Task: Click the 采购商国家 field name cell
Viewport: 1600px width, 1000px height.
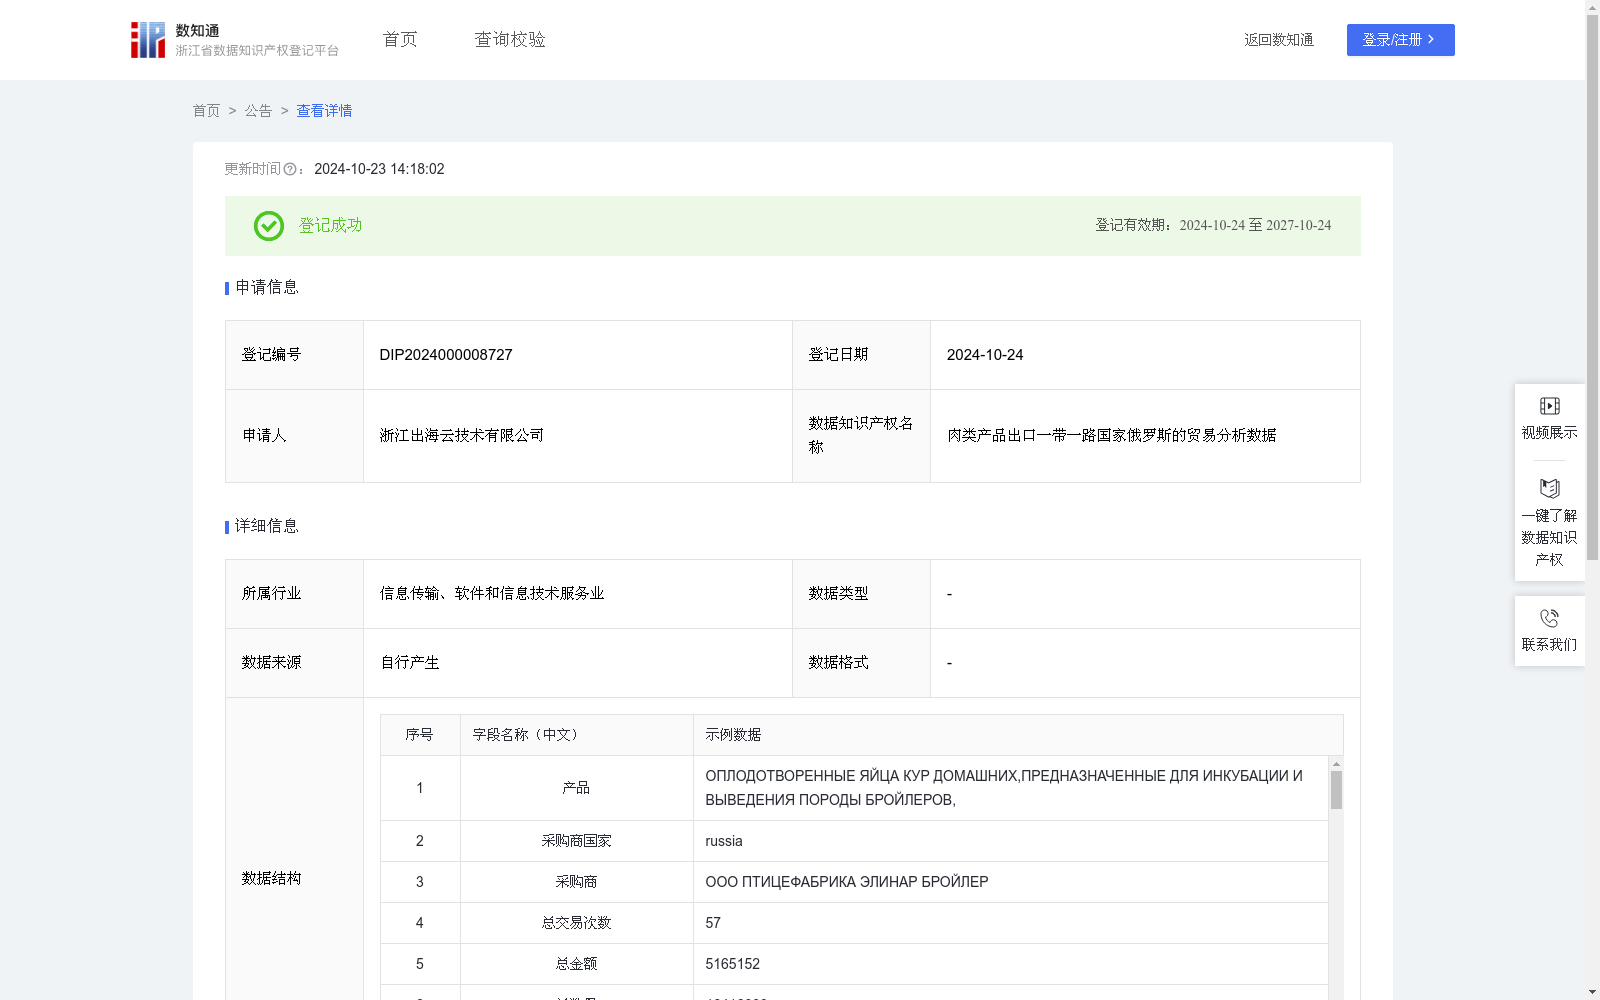Action: tap(577, 841)
